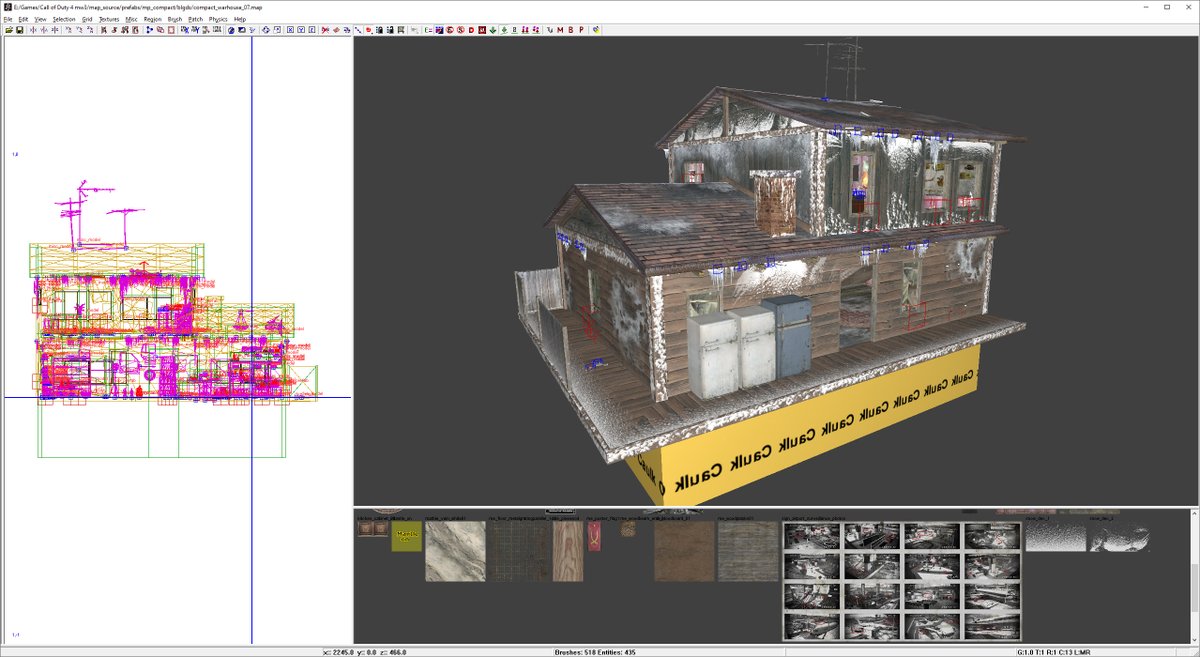Screen dimensions: 1200x657
Task: Click the red scissors toolbar icon
Action: pyautogui.click(x=324, y=30)
